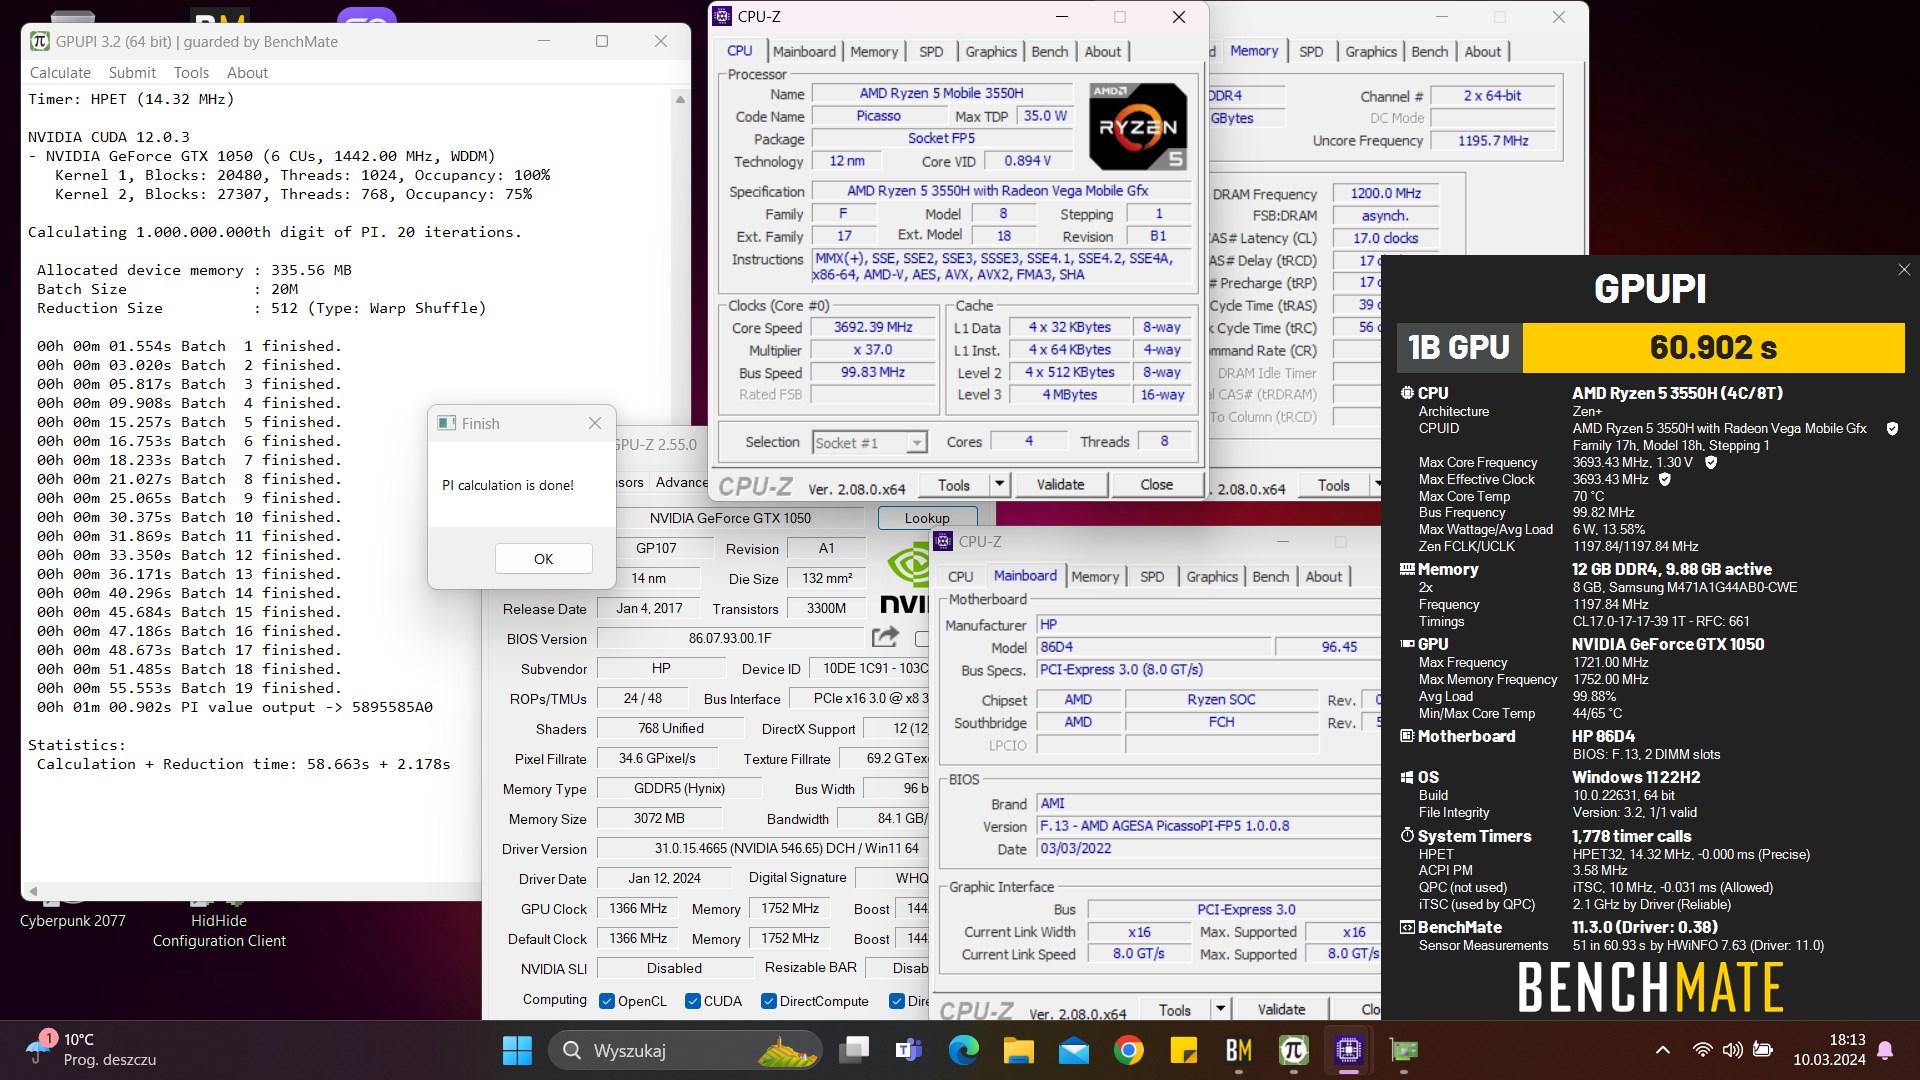Open the volume speaker tray icon
Screen dimensions: 1920x1080
(x=1733, y=1050)
